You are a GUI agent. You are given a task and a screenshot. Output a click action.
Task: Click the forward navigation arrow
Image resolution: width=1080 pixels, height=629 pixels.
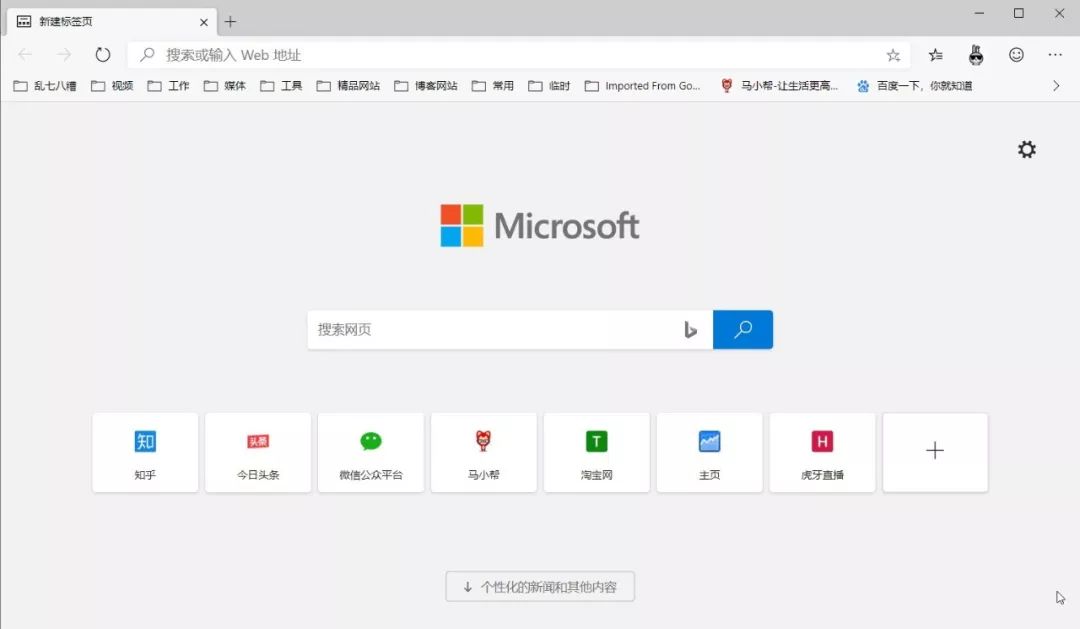[63, 54]
